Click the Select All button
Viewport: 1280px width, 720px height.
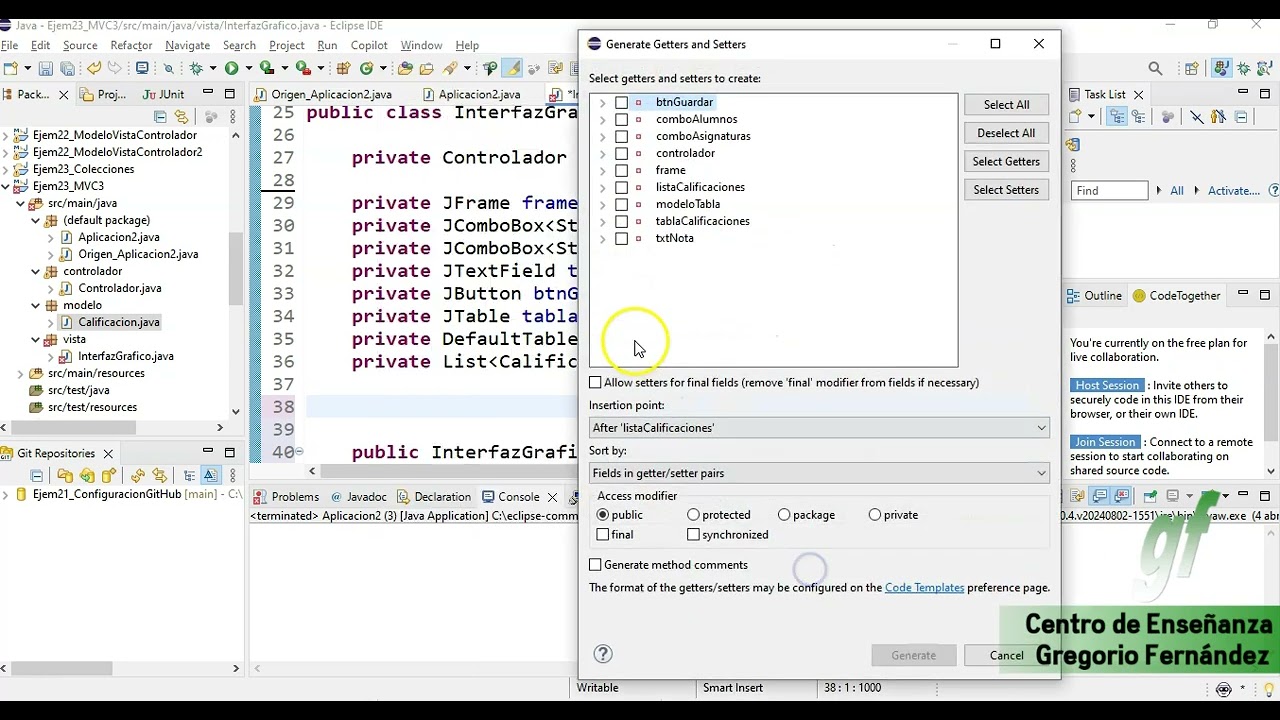click(x=1006, y=105)
